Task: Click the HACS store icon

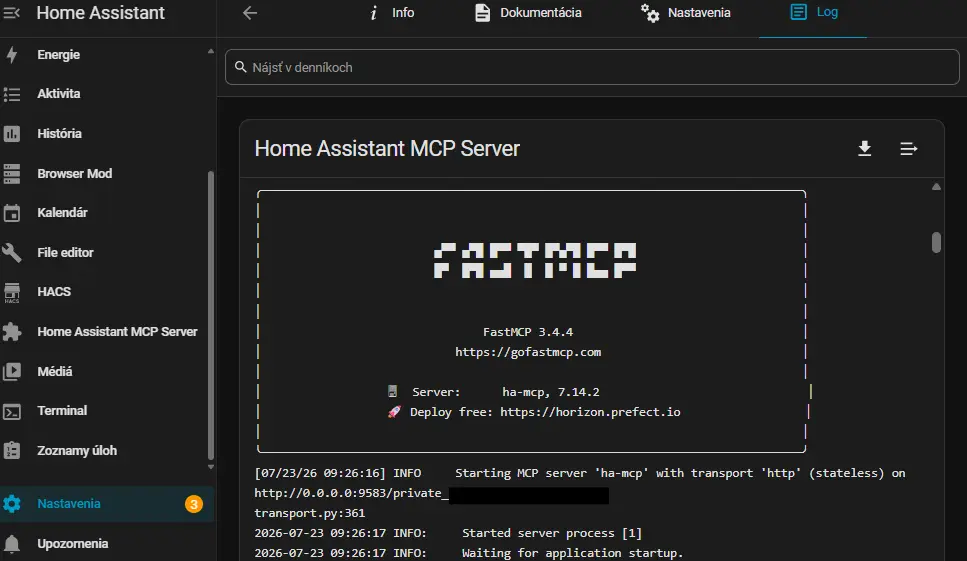Action: [x=12, y=292]
